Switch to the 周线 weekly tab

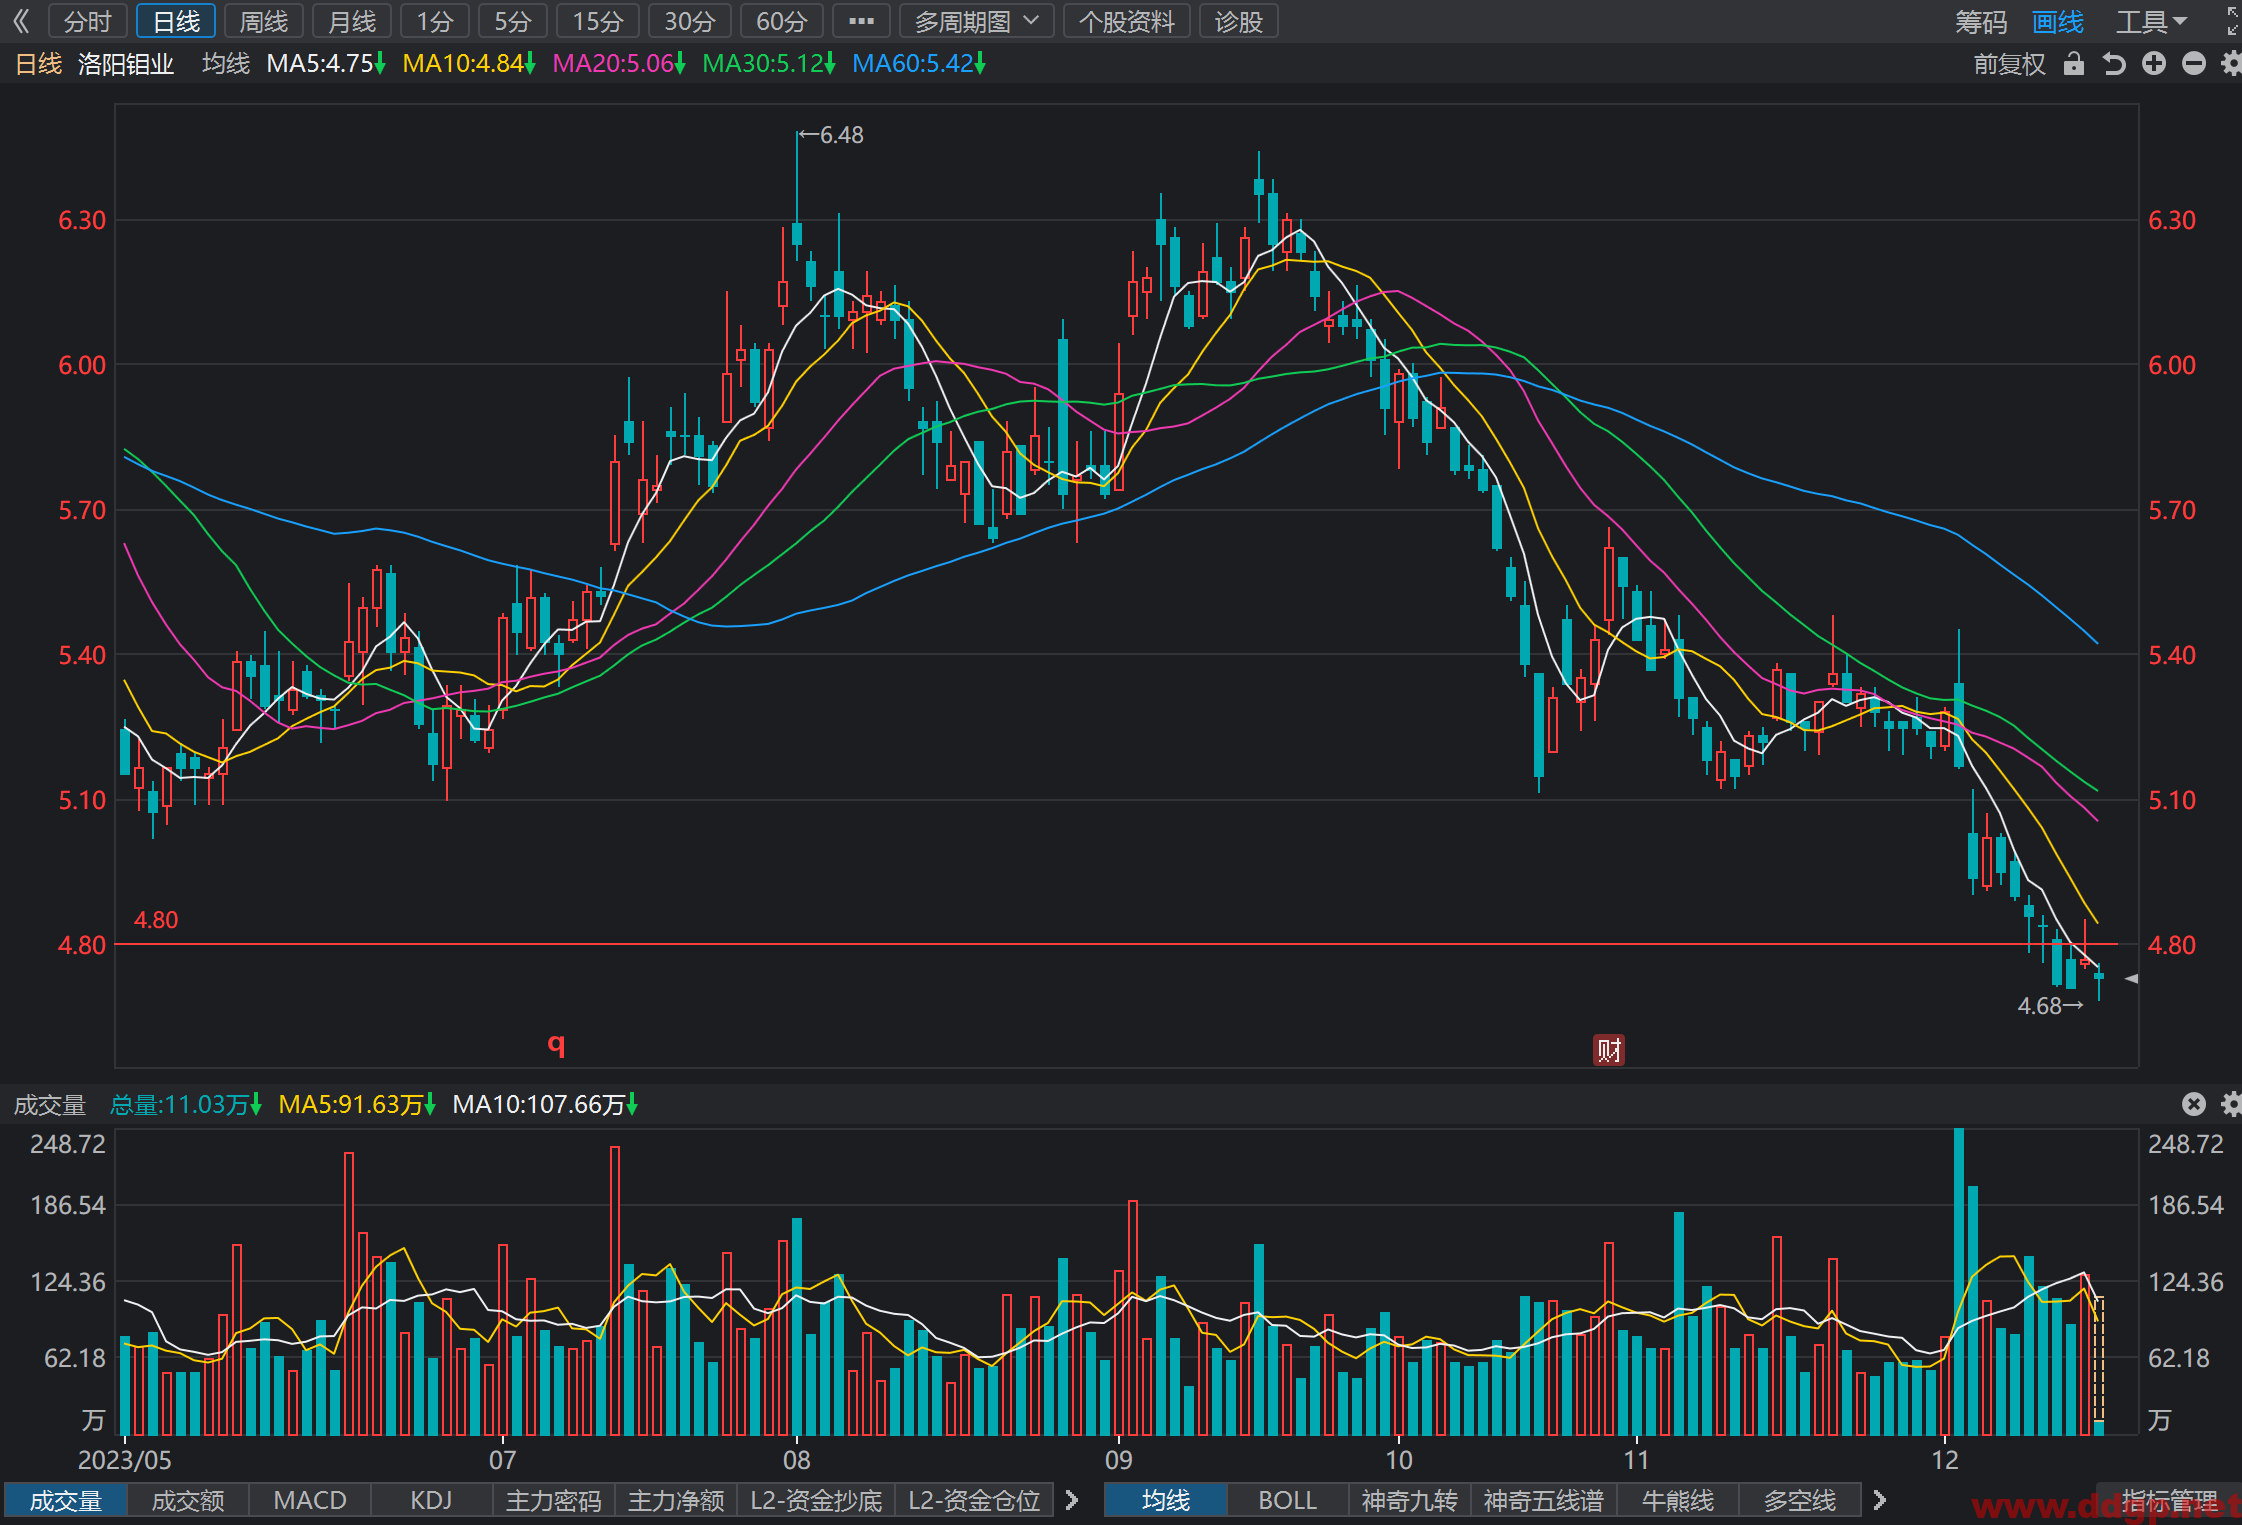pos(264,21)
